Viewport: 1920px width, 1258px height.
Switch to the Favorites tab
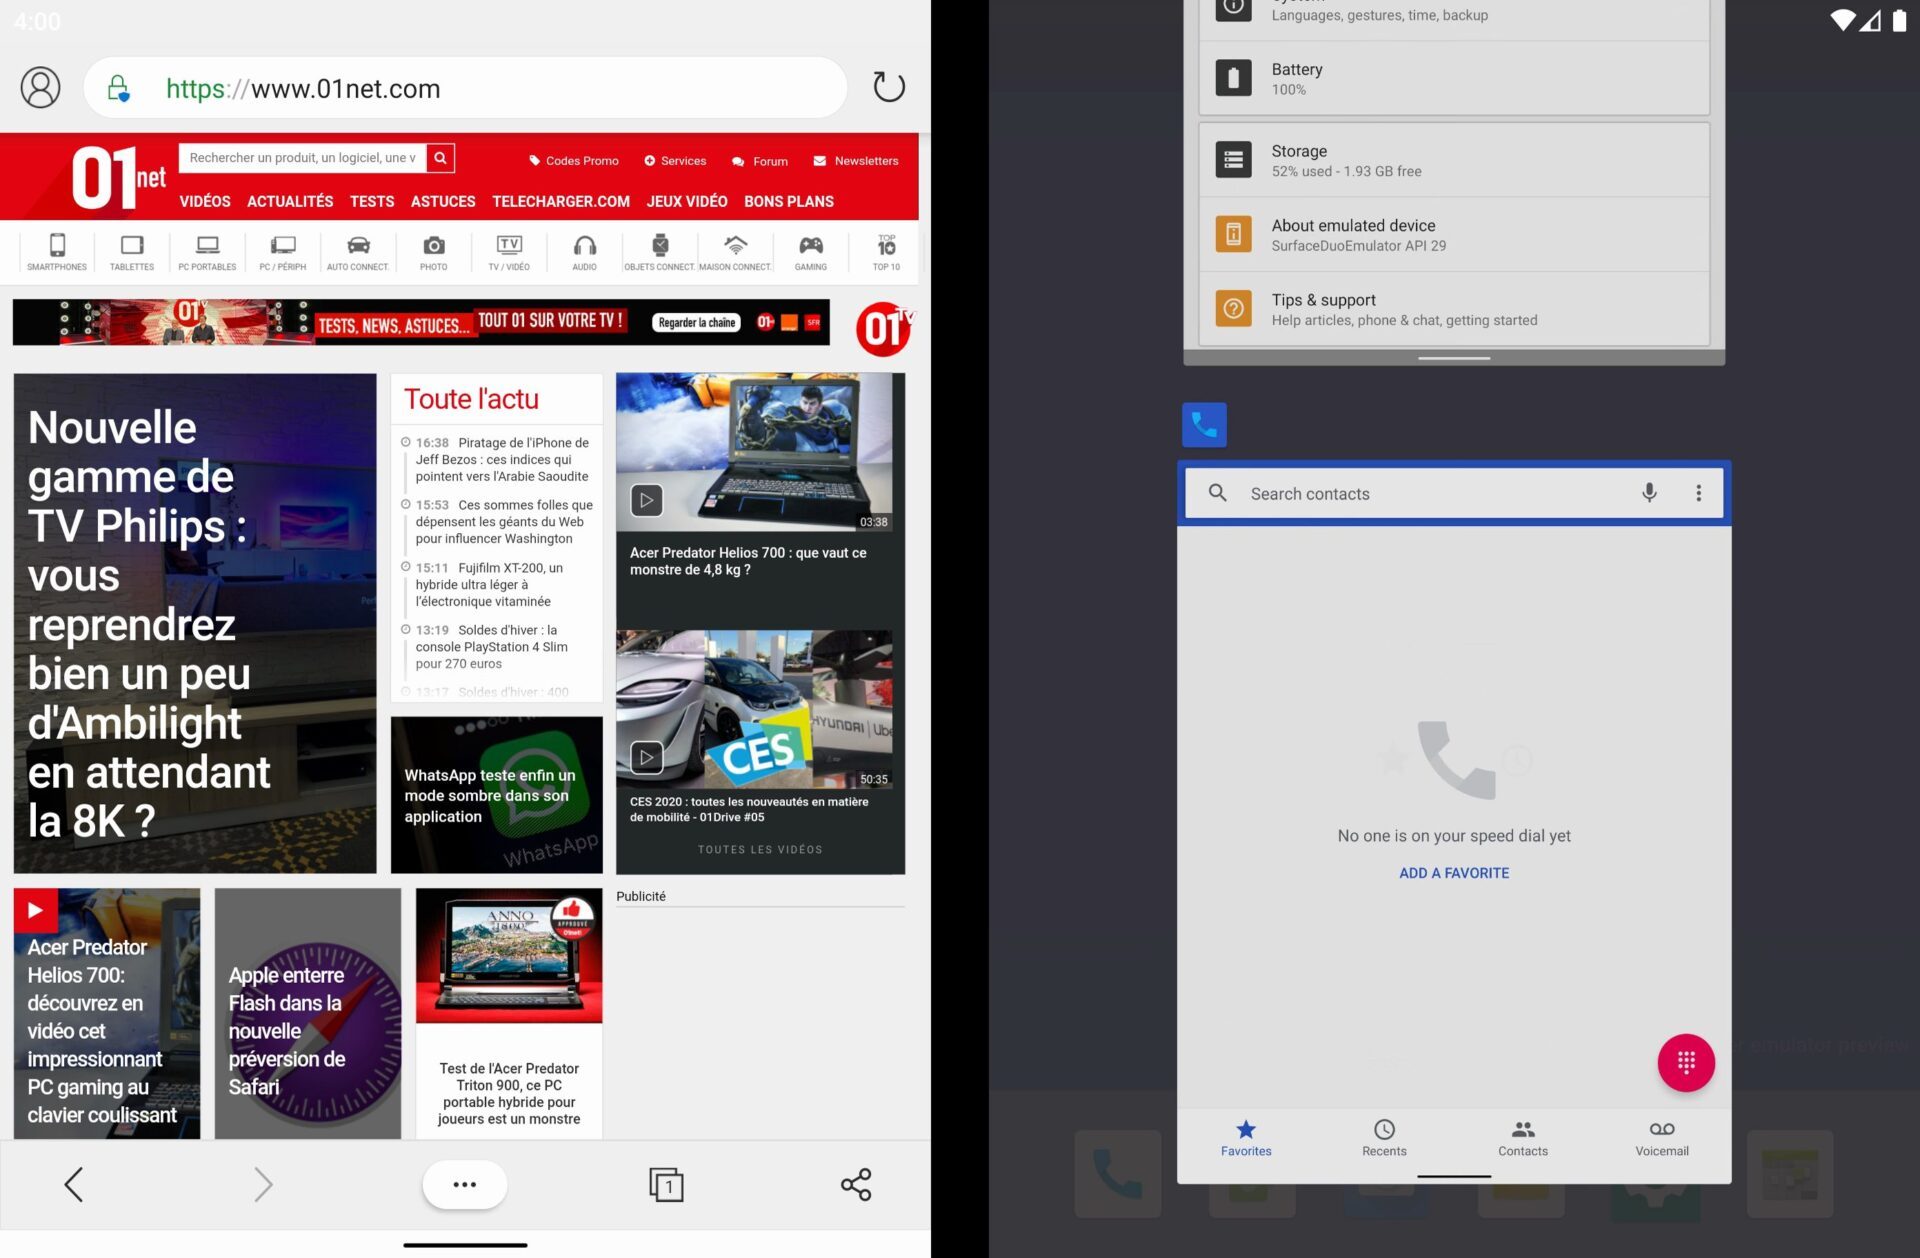[1246, 1138]
